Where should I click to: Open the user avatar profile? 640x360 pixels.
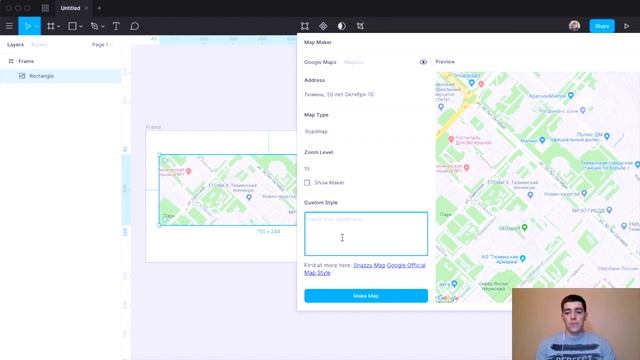click(574, 26)
